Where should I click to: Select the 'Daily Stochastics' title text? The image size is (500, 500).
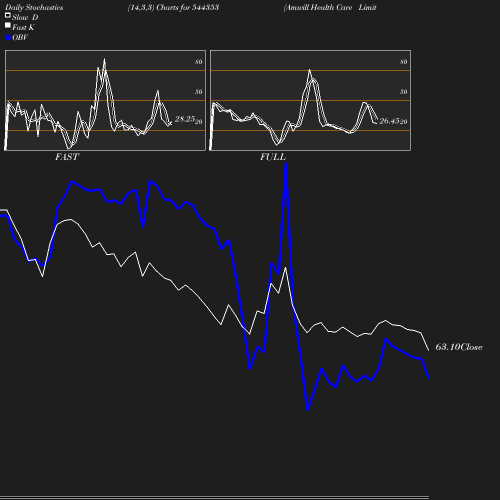[x=34, y=7]
